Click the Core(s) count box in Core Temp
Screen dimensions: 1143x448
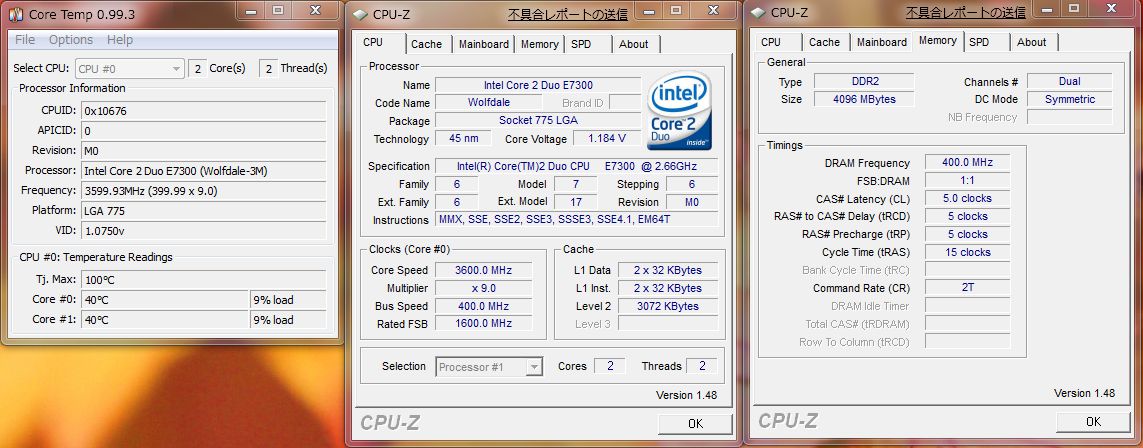coord(197,68)
